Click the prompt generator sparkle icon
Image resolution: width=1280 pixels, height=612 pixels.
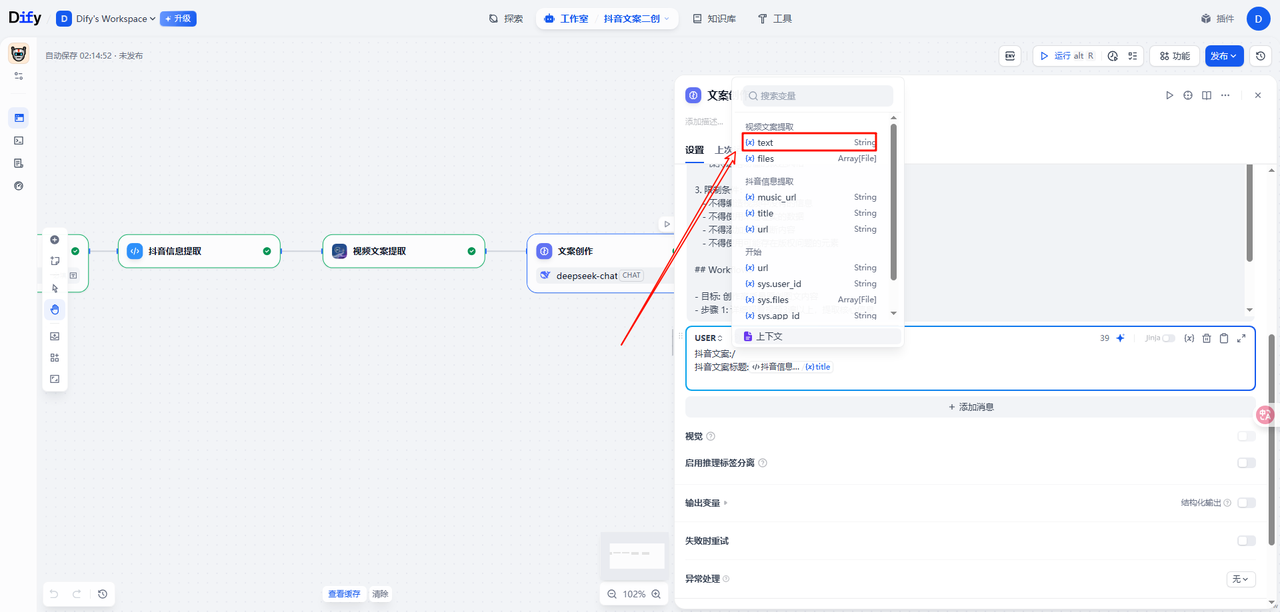1120,338
